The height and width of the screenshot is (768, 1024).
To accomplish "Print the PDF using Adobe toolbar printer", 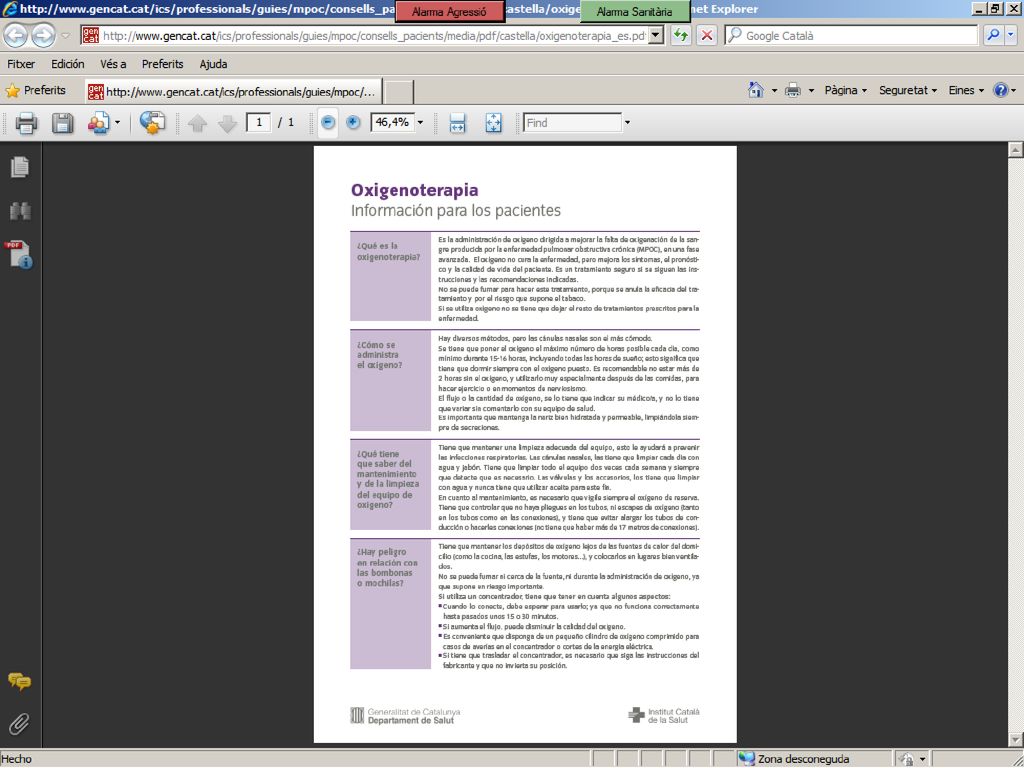I will tap(26, 123).
